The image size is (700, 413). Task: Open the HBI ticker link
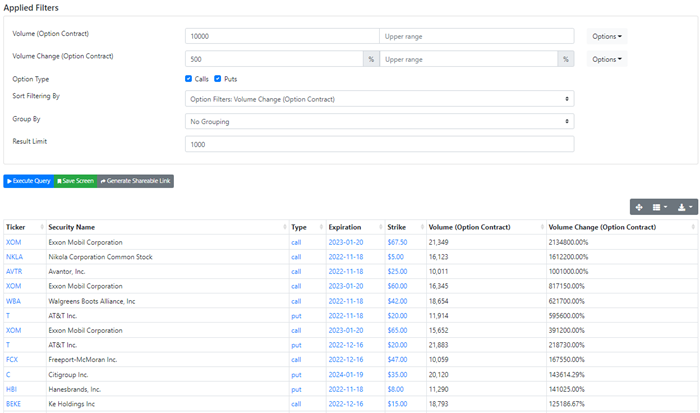click(x=11, y=389)
